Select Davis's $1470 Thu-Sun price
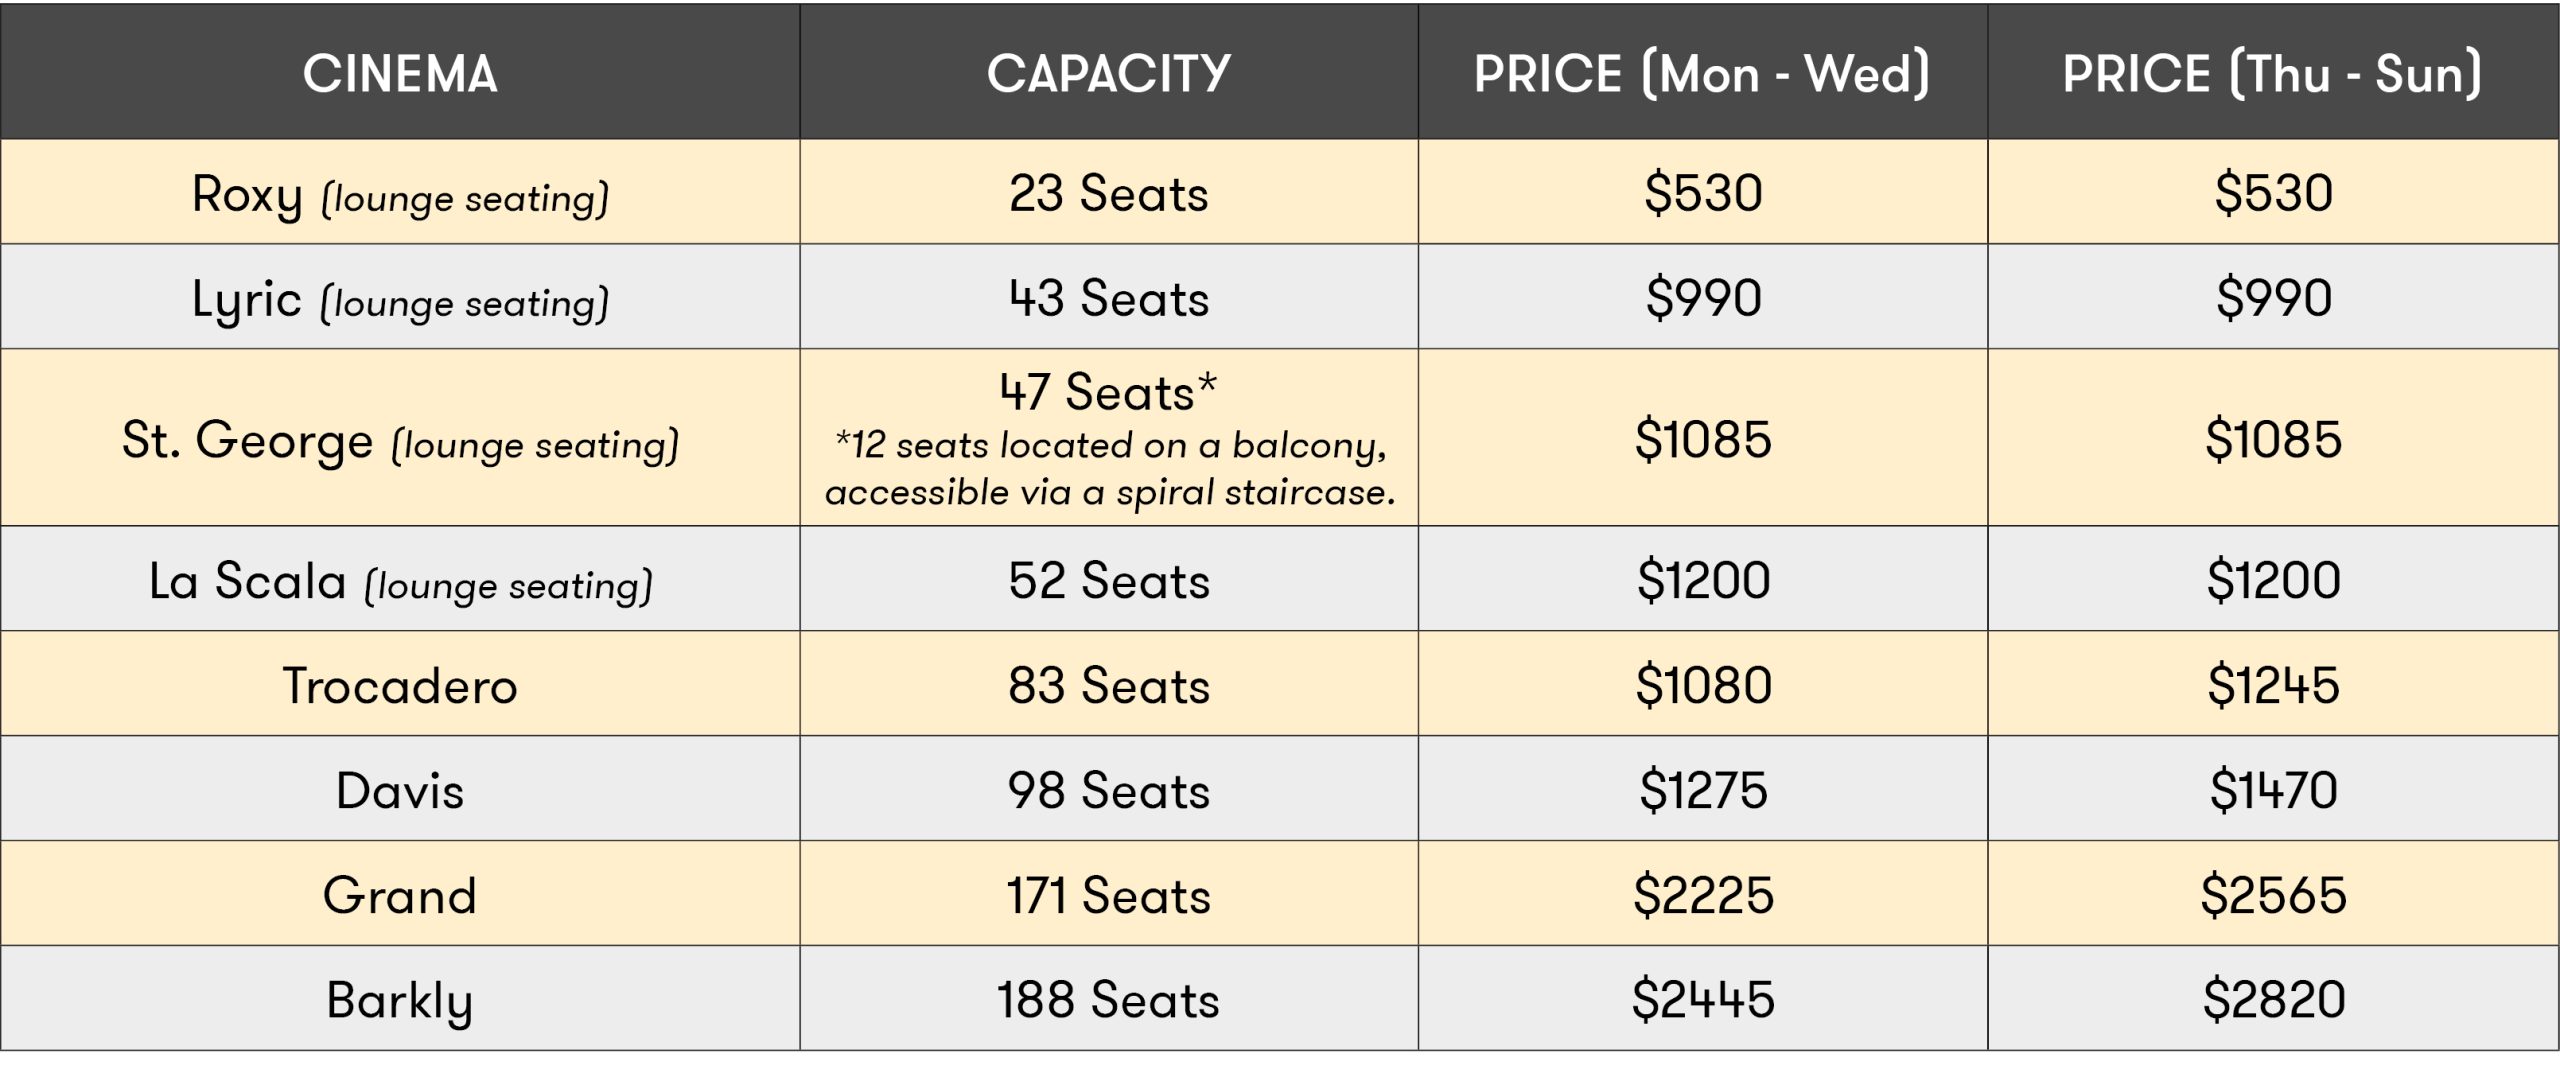2560x1077 pixels. point(2273,791)
